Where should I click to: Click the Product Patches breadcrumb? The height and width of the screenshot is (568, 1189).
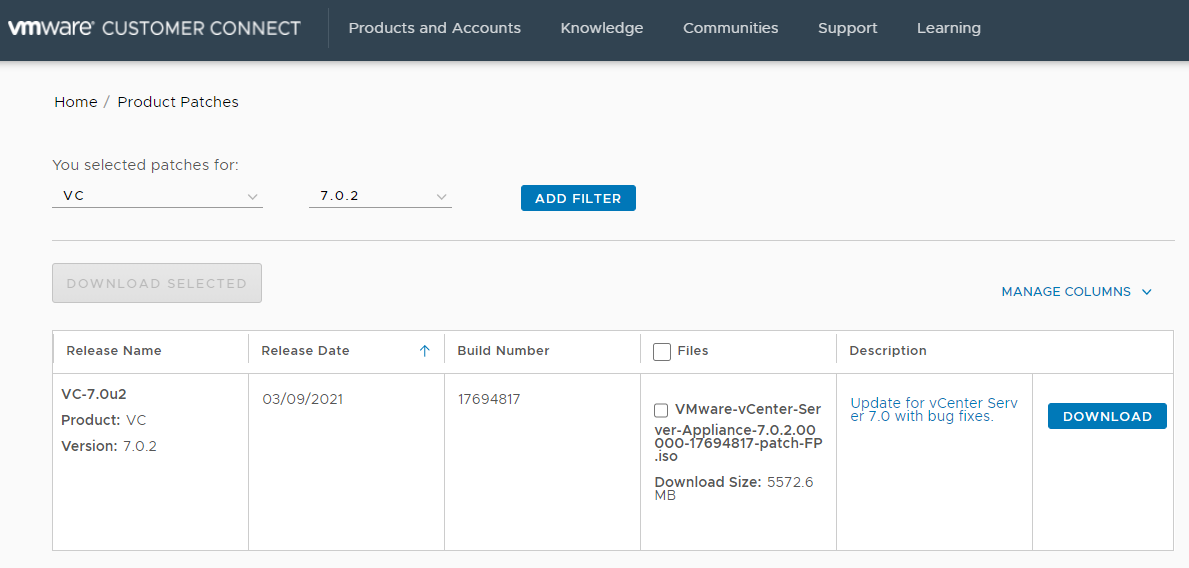pos(178,102)
